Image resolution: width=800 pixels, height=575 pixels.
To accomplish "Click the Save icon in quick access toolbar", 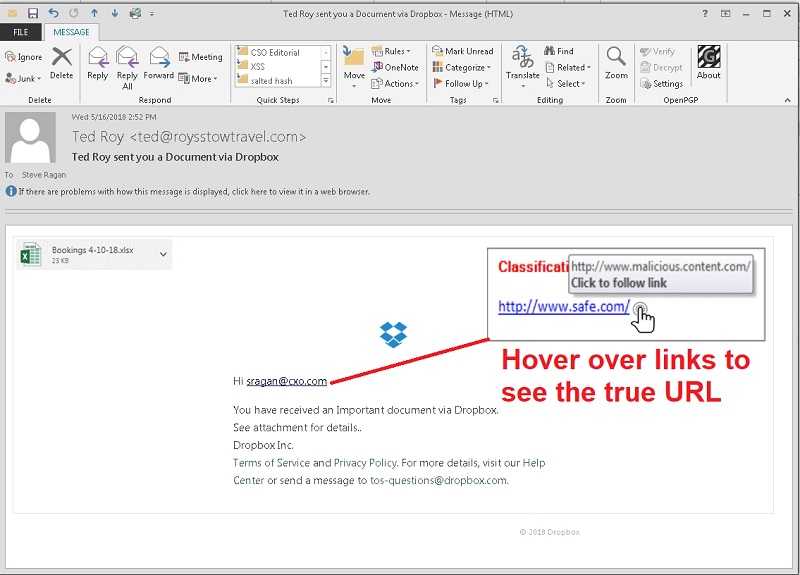I will point(33,14).
